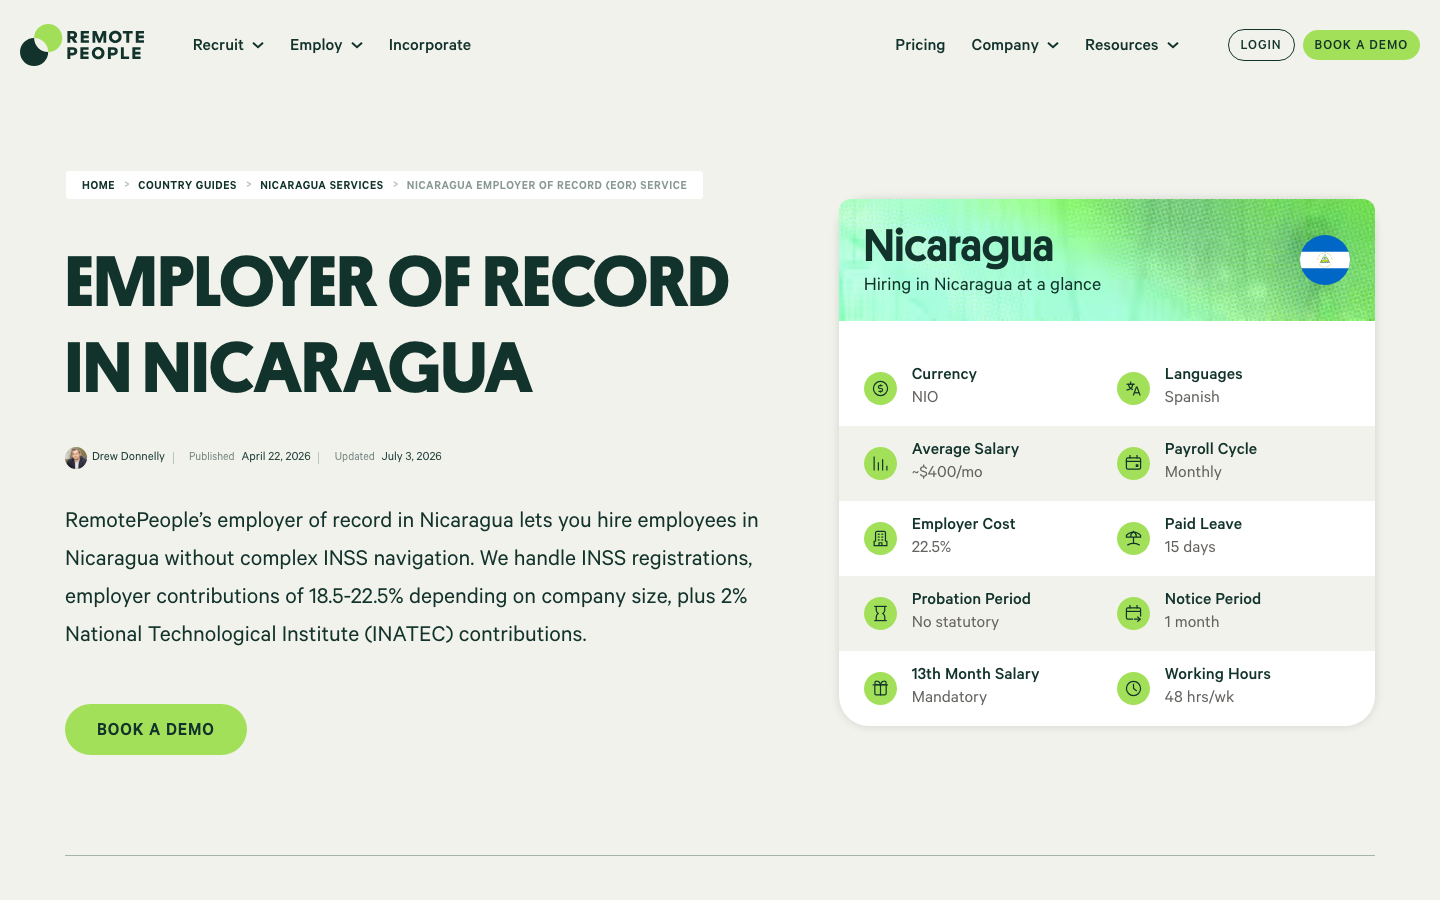Click the NIO currency value
Screen dimensions: 1440x900
click(925, 397)
